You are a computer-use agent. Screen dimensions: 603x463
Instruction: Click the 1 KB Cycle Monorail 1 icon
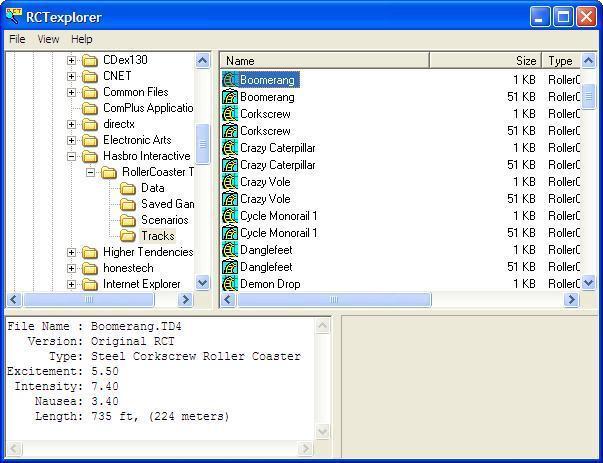[x=230, y=216]
